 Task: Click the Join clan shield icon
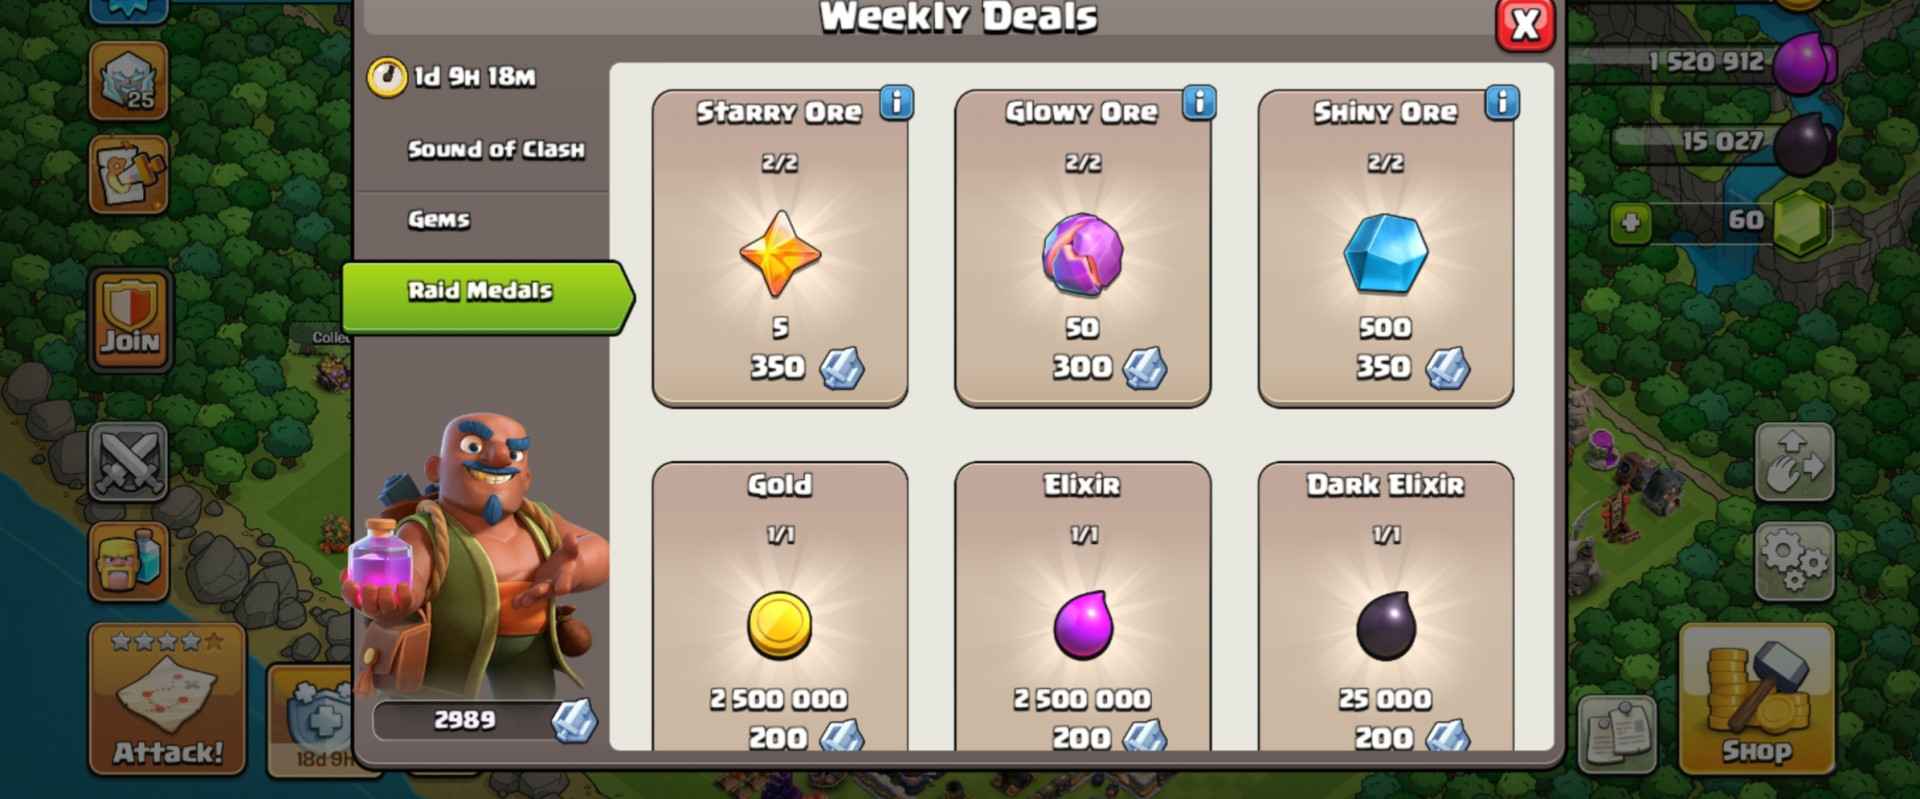129,320
